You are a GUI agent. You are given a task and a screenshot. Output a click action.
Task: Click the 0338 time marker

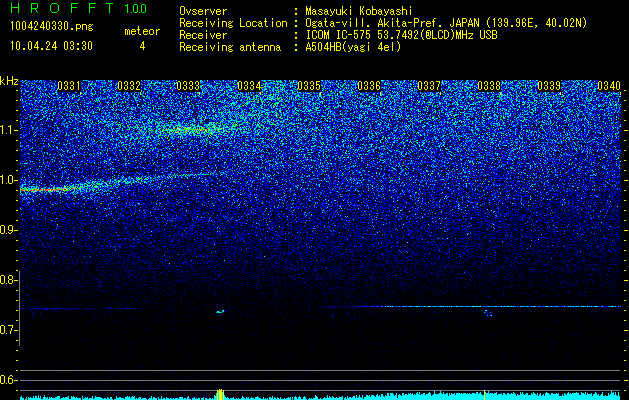(489, 86)
